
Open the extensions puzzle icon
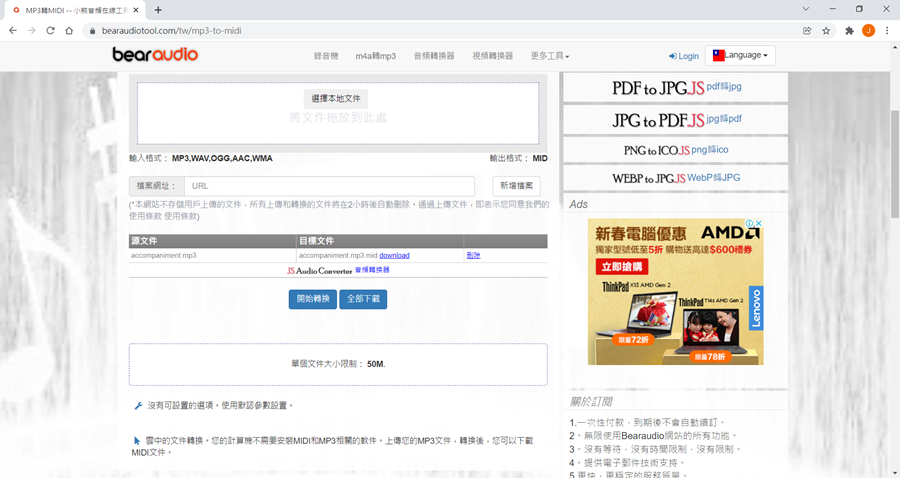tap(849, 30)
